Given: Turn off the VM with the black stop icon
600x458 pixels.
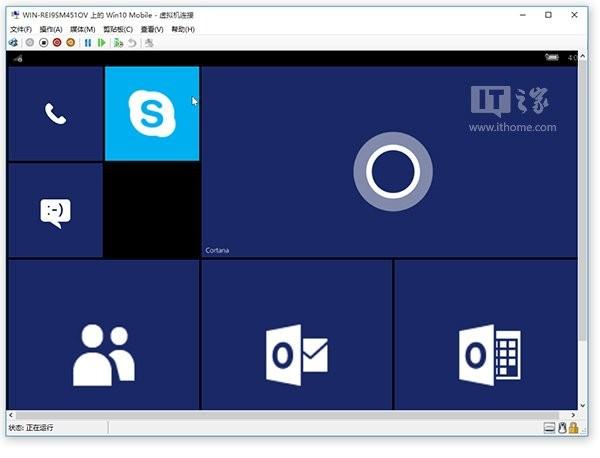Looking at the screenshot, I should tap(44, 43).
